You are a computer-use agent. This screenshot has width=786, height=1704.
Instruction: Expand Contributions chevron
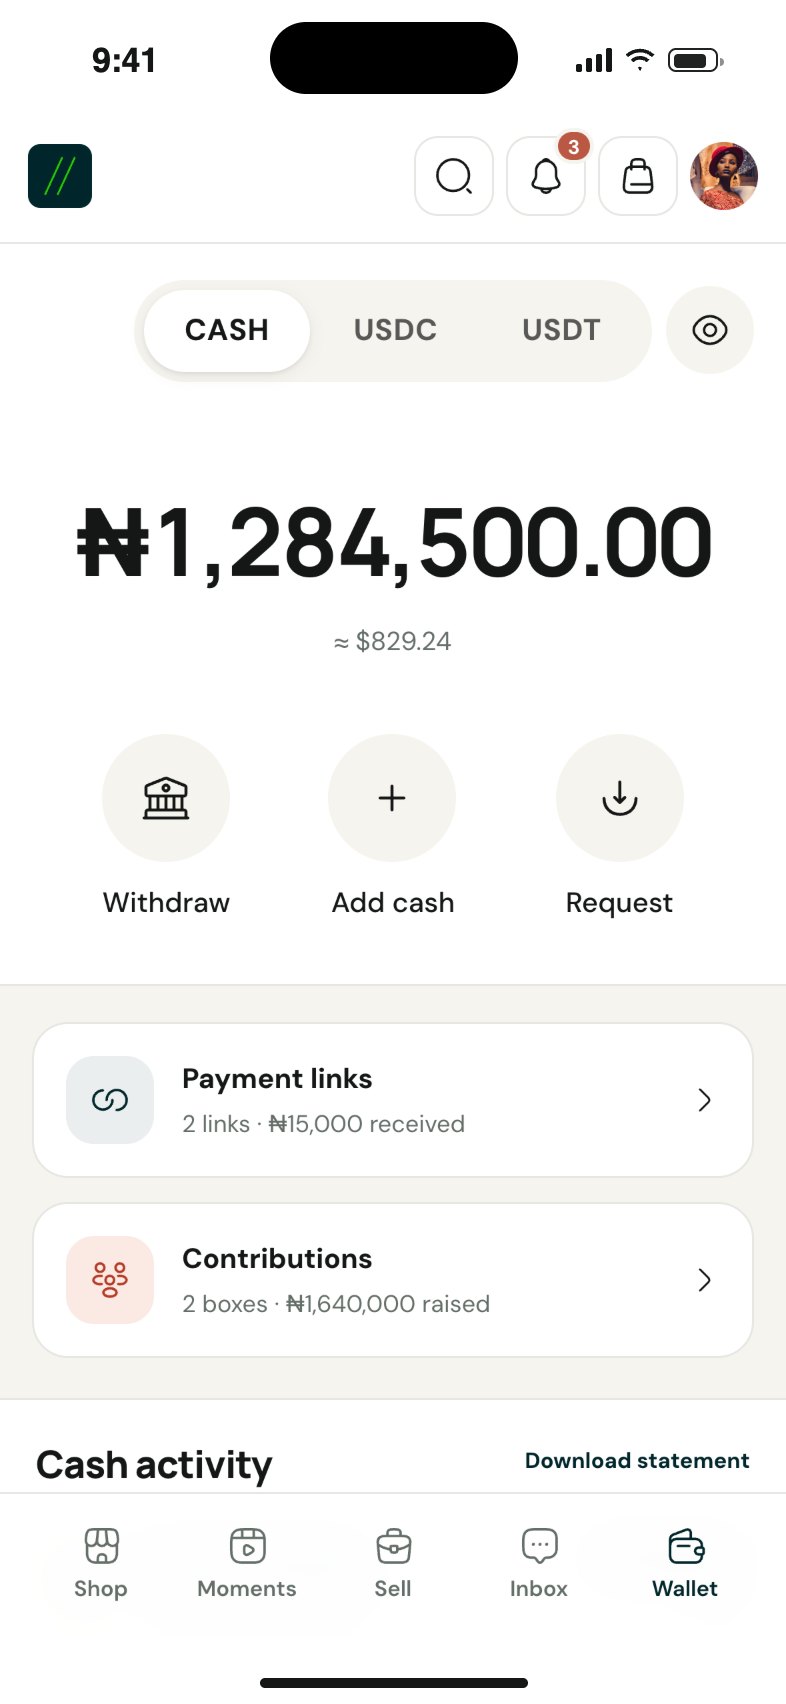[x=704, y=1280]
